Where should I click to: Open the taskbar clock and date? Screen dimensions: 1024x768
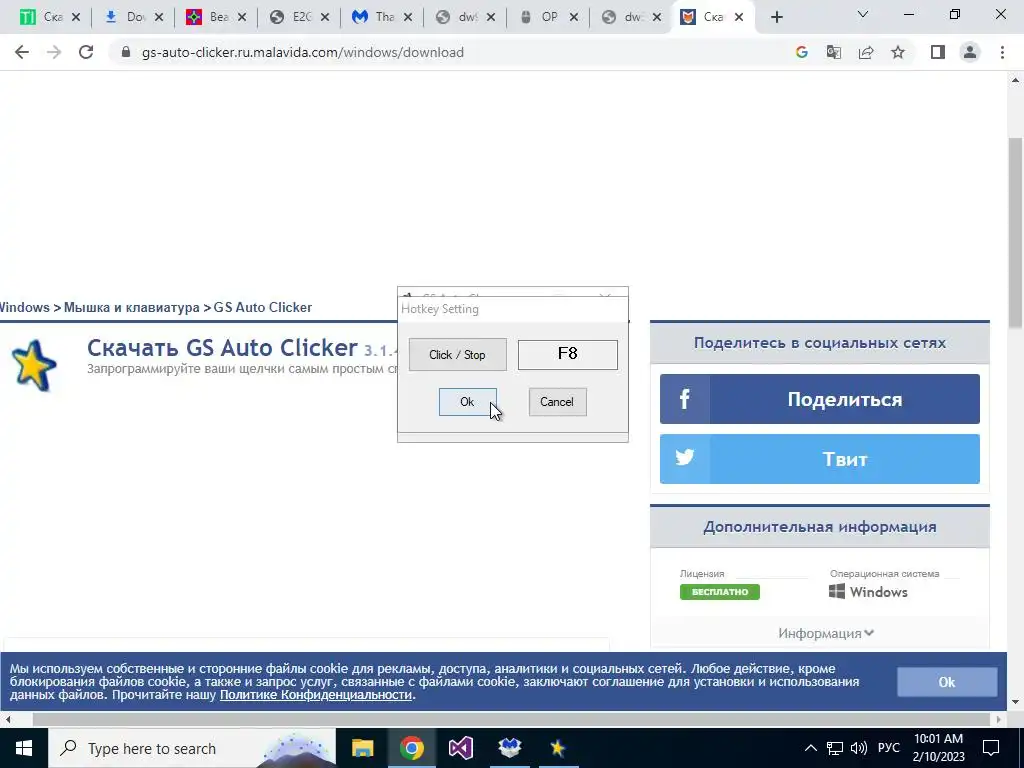point(938,748)
